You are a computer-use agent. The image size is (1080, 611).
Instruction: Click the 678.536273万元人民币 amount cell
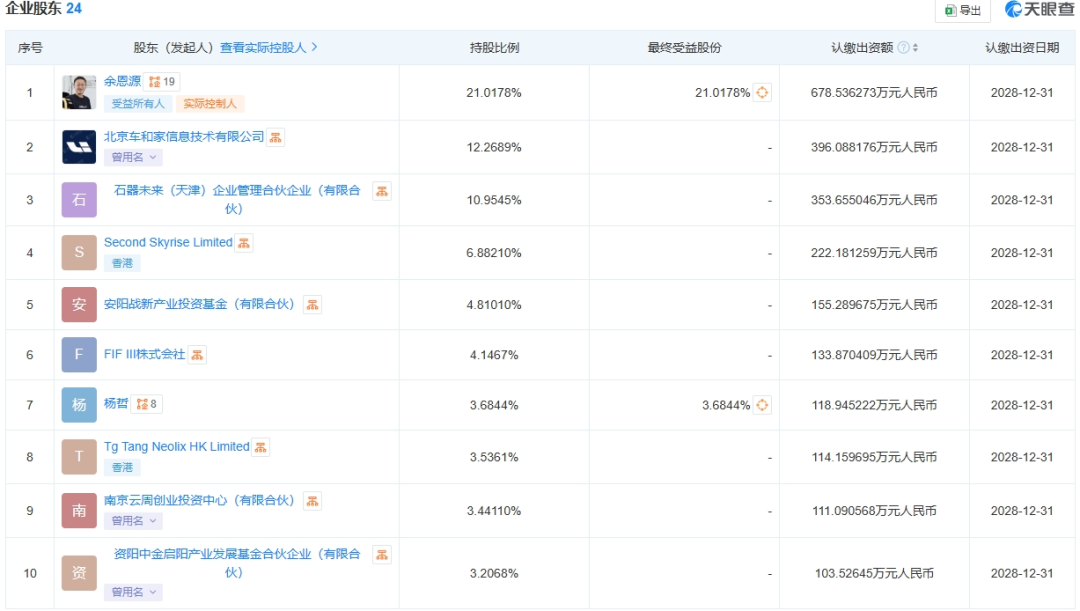(874, 93)
